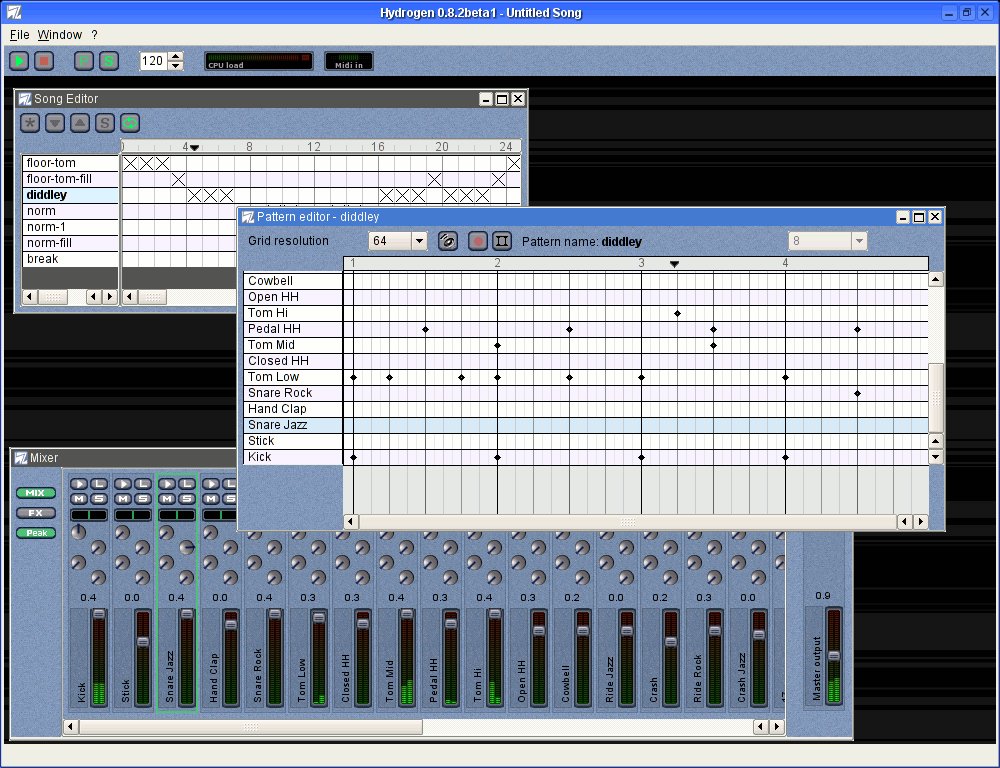This screenshot has height=768, width=1000.
Task: Open the Grid resolution dropdown
Action: 418,241
